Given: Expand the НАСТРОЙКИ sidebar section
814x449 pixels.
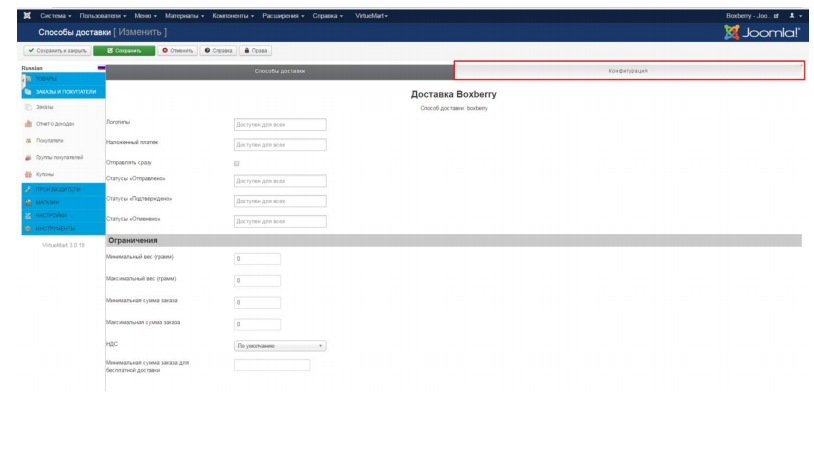Looking at the screenshot, I should tap(63, 215).
